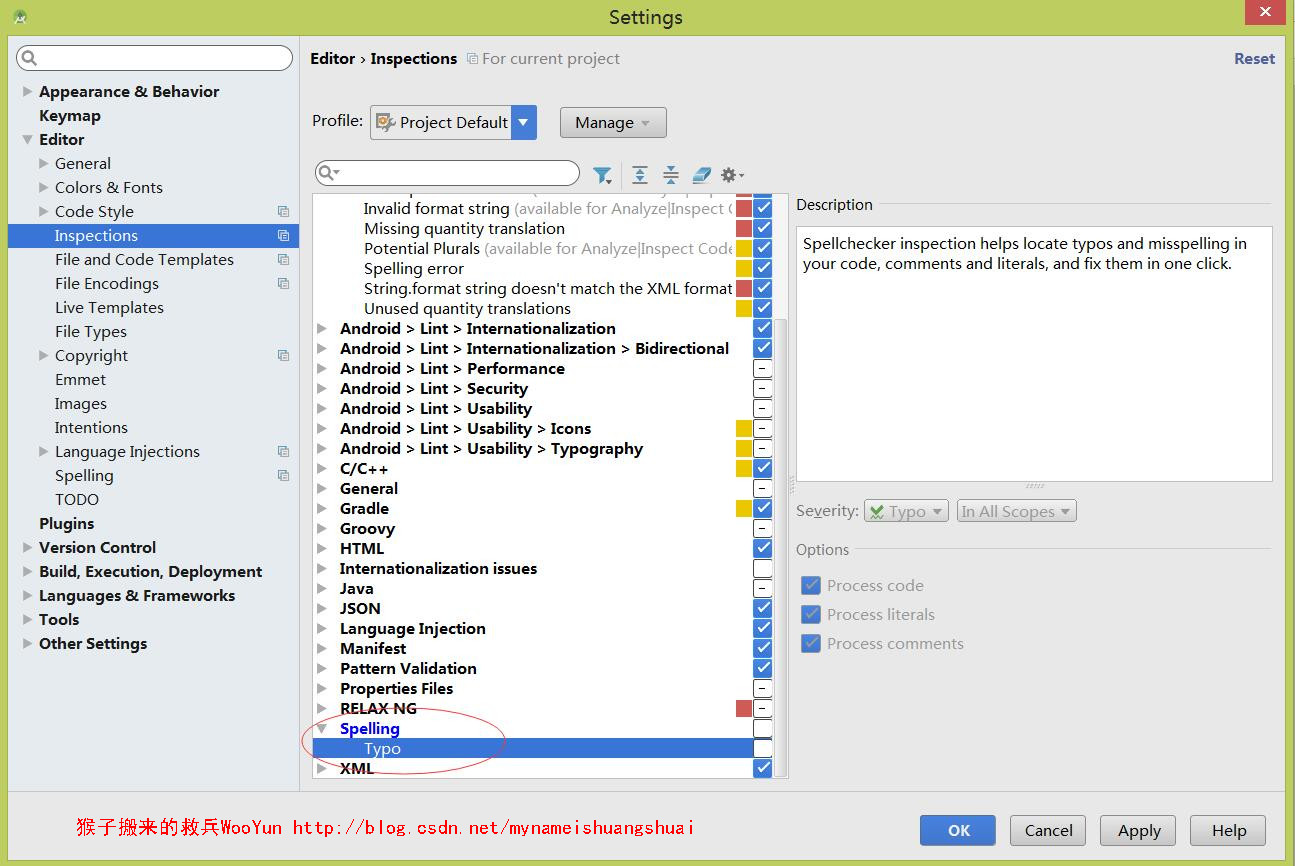Open the Project Default profile dropdown

click(453, 122)
